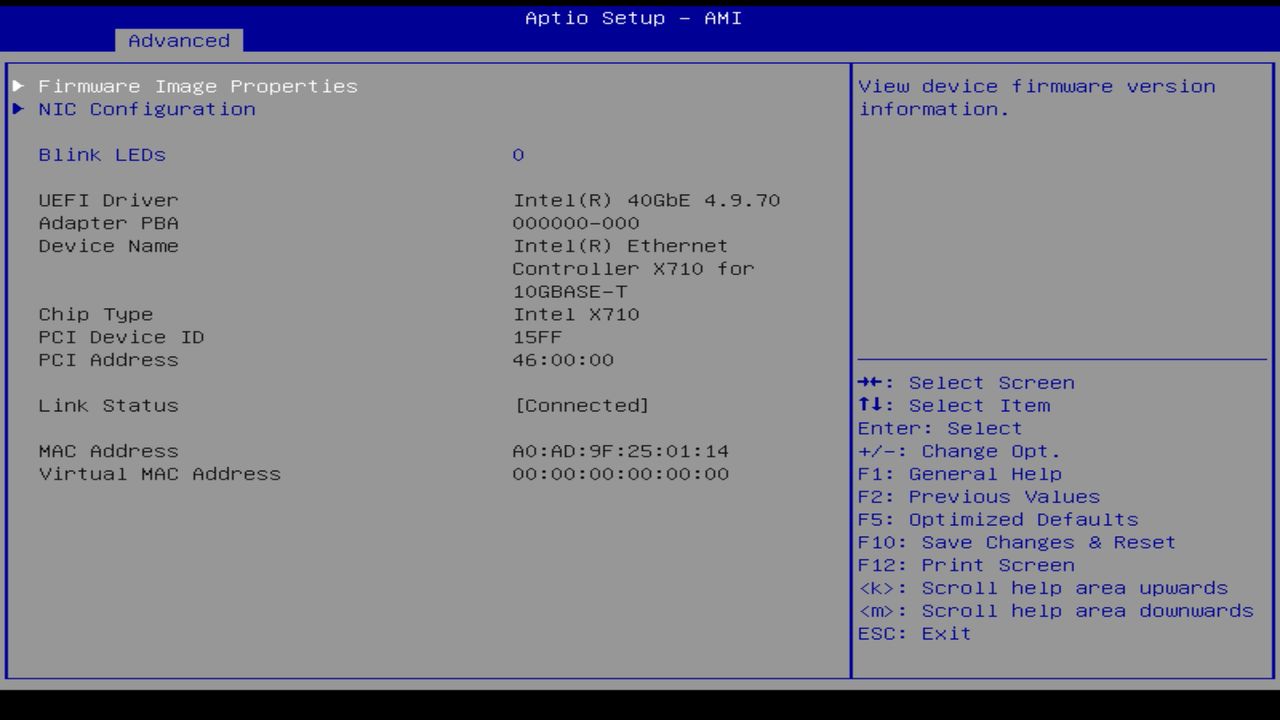1280x720 pixels.
Task: Switch to the Advanced tab
Action: [178, 41]
